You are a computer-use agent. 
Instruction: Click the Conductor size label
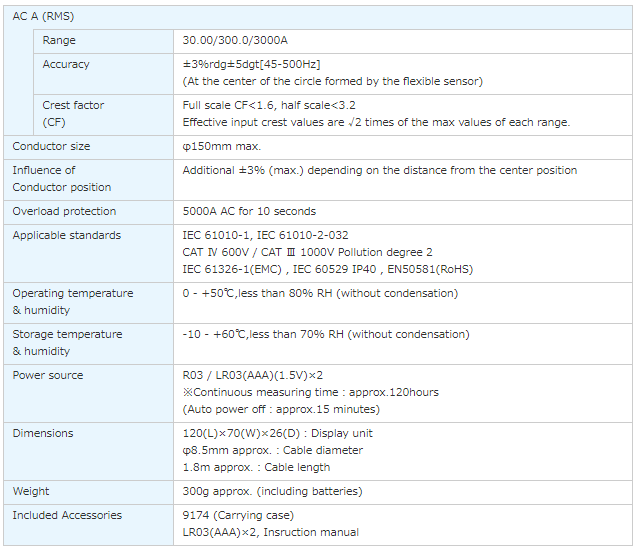click(x=51, y=146)
